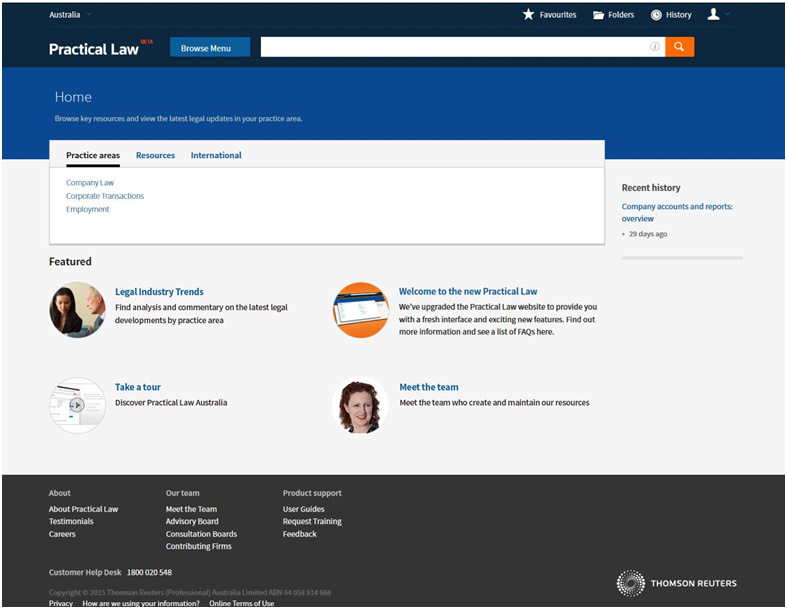The width and height of the screenshot is (787, 609).
Task: Open the Folders icon in header
Action: point(598,15)
